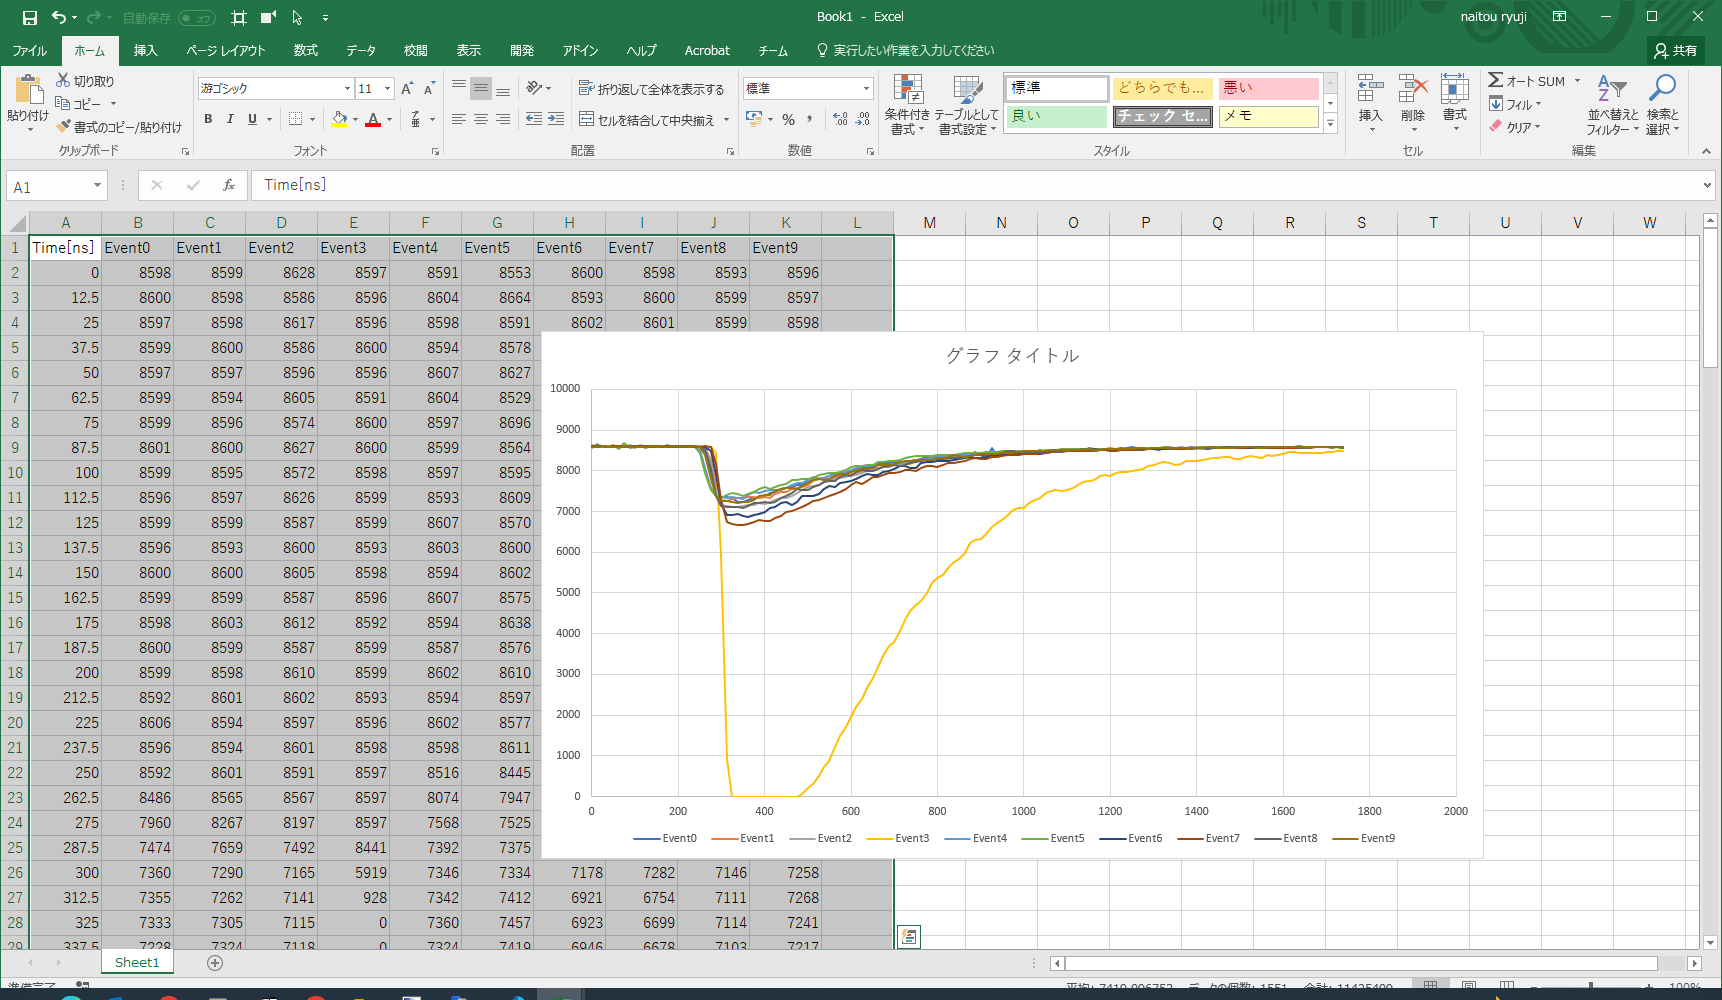The height and width of the screenshot is (1000, 1722).
Task: Open the font name dropdown
Action: tap(347, 89)
